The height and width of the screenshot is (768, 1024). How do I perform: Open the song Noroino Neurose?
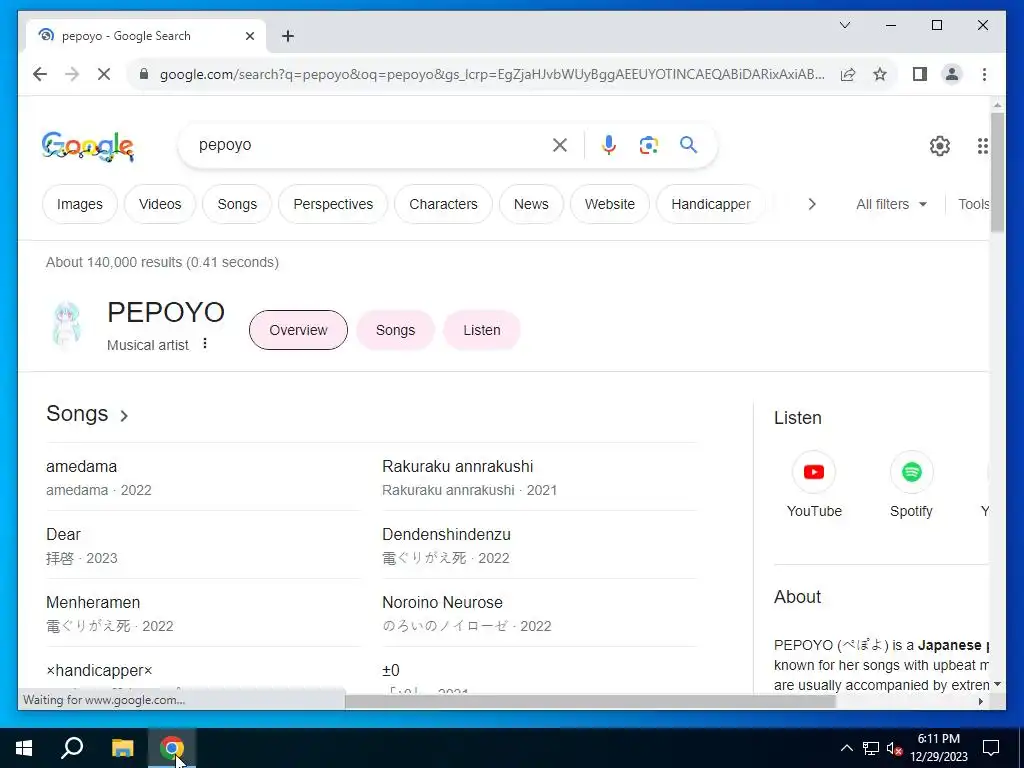442,603
